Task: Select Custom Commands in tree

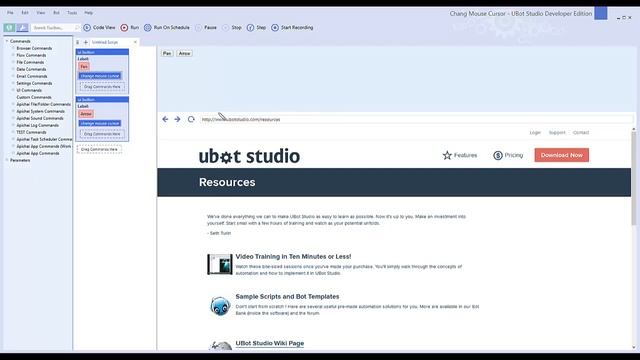Action: (x=34, y=97)
